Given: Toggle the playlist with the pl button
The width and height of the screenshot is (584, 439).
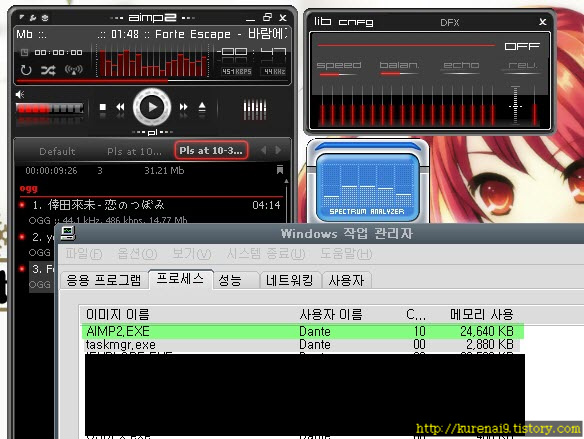Looking at the screenshot, I should point(152,132).
